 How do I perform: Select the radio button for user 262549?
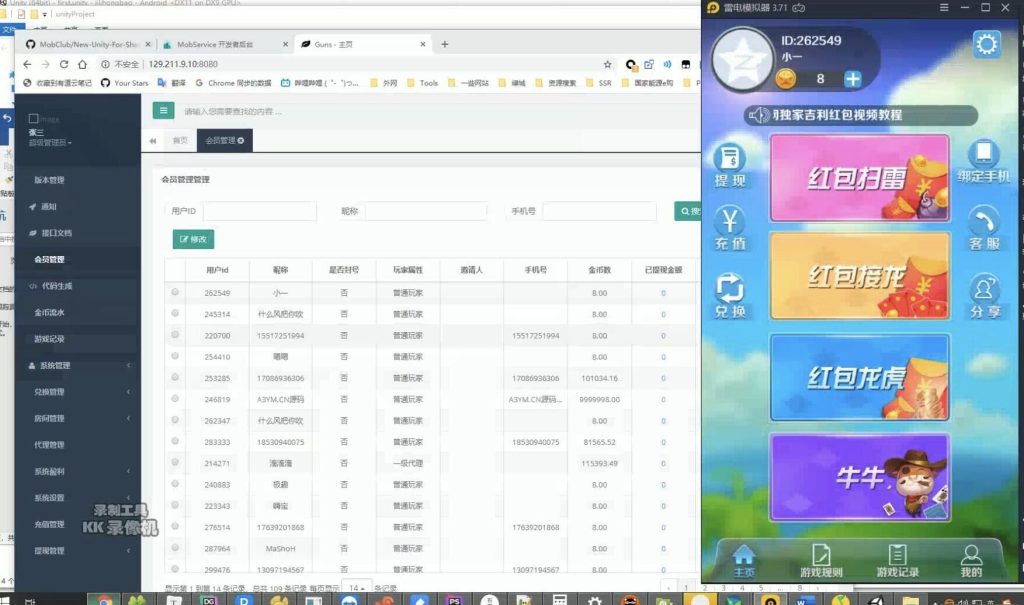pos(175,293)
